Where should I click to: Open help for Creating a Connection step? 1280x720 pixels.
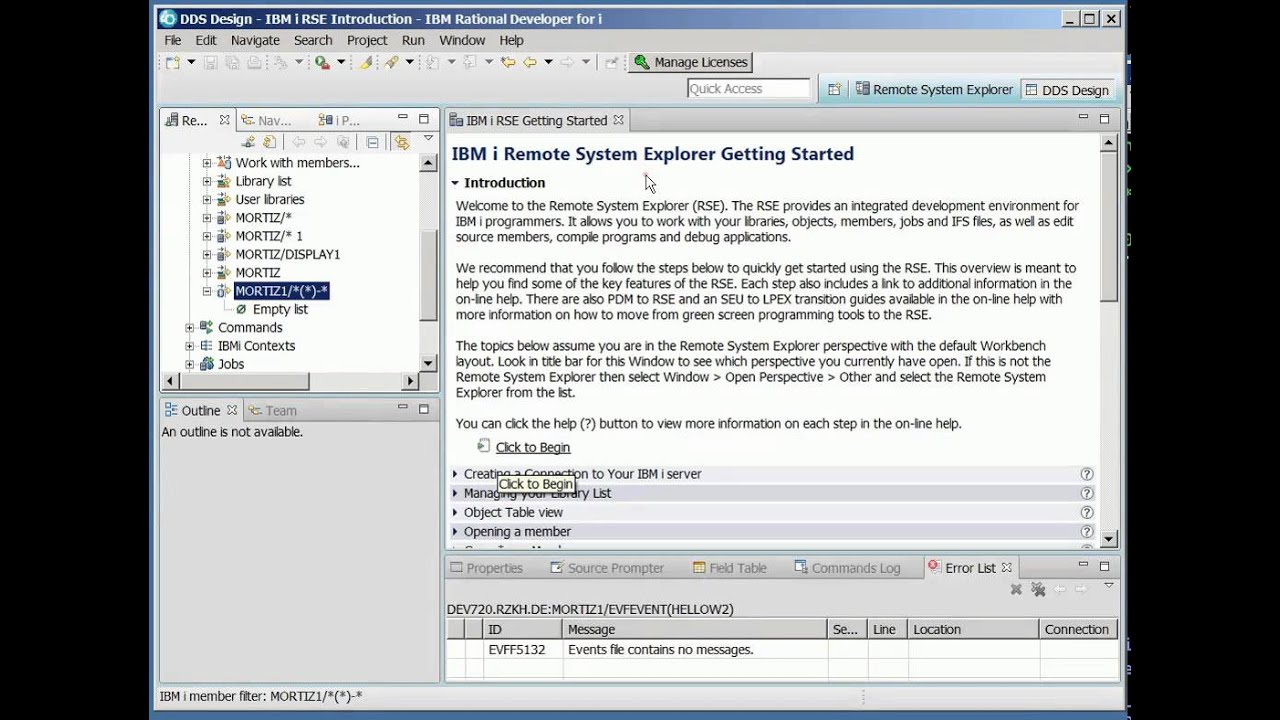tap(1087, 474)
